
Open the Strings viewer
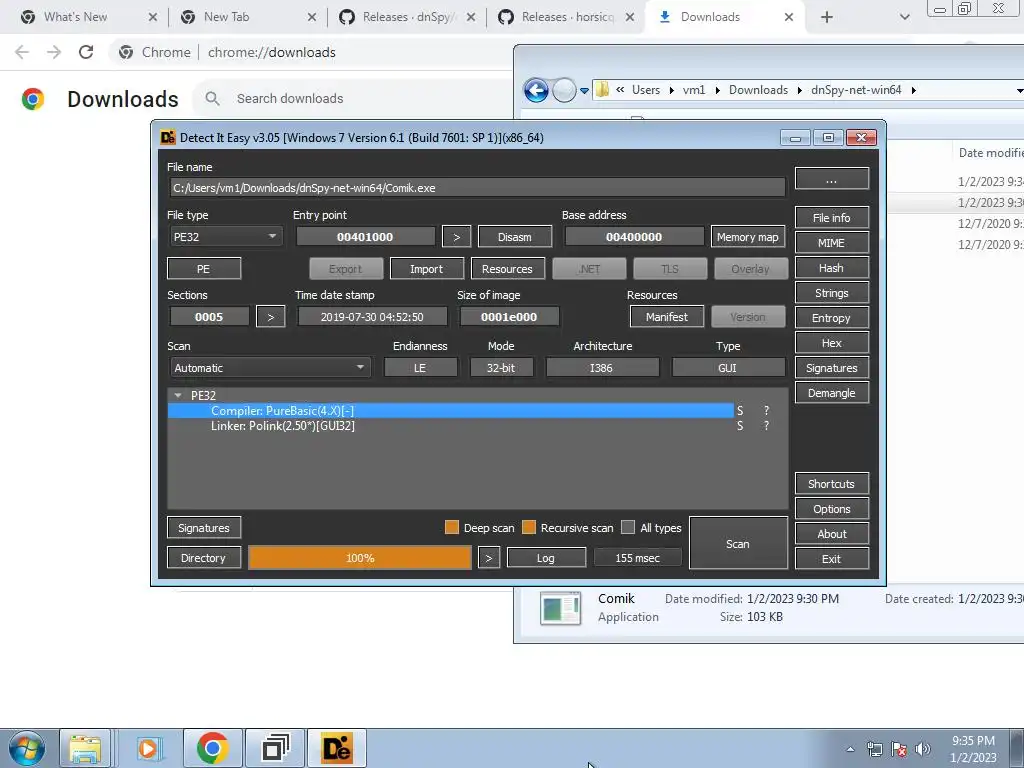(x=831, y=293)
